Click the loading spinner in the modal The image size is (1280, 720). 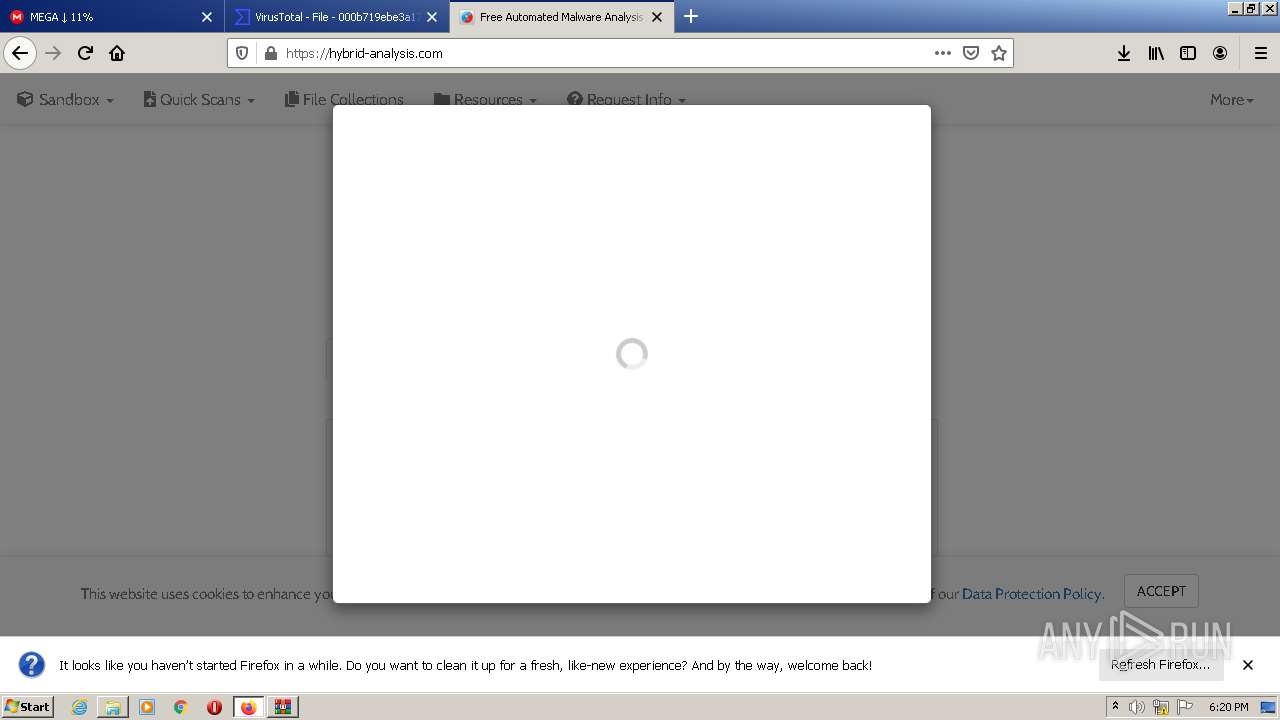point(632,354)
